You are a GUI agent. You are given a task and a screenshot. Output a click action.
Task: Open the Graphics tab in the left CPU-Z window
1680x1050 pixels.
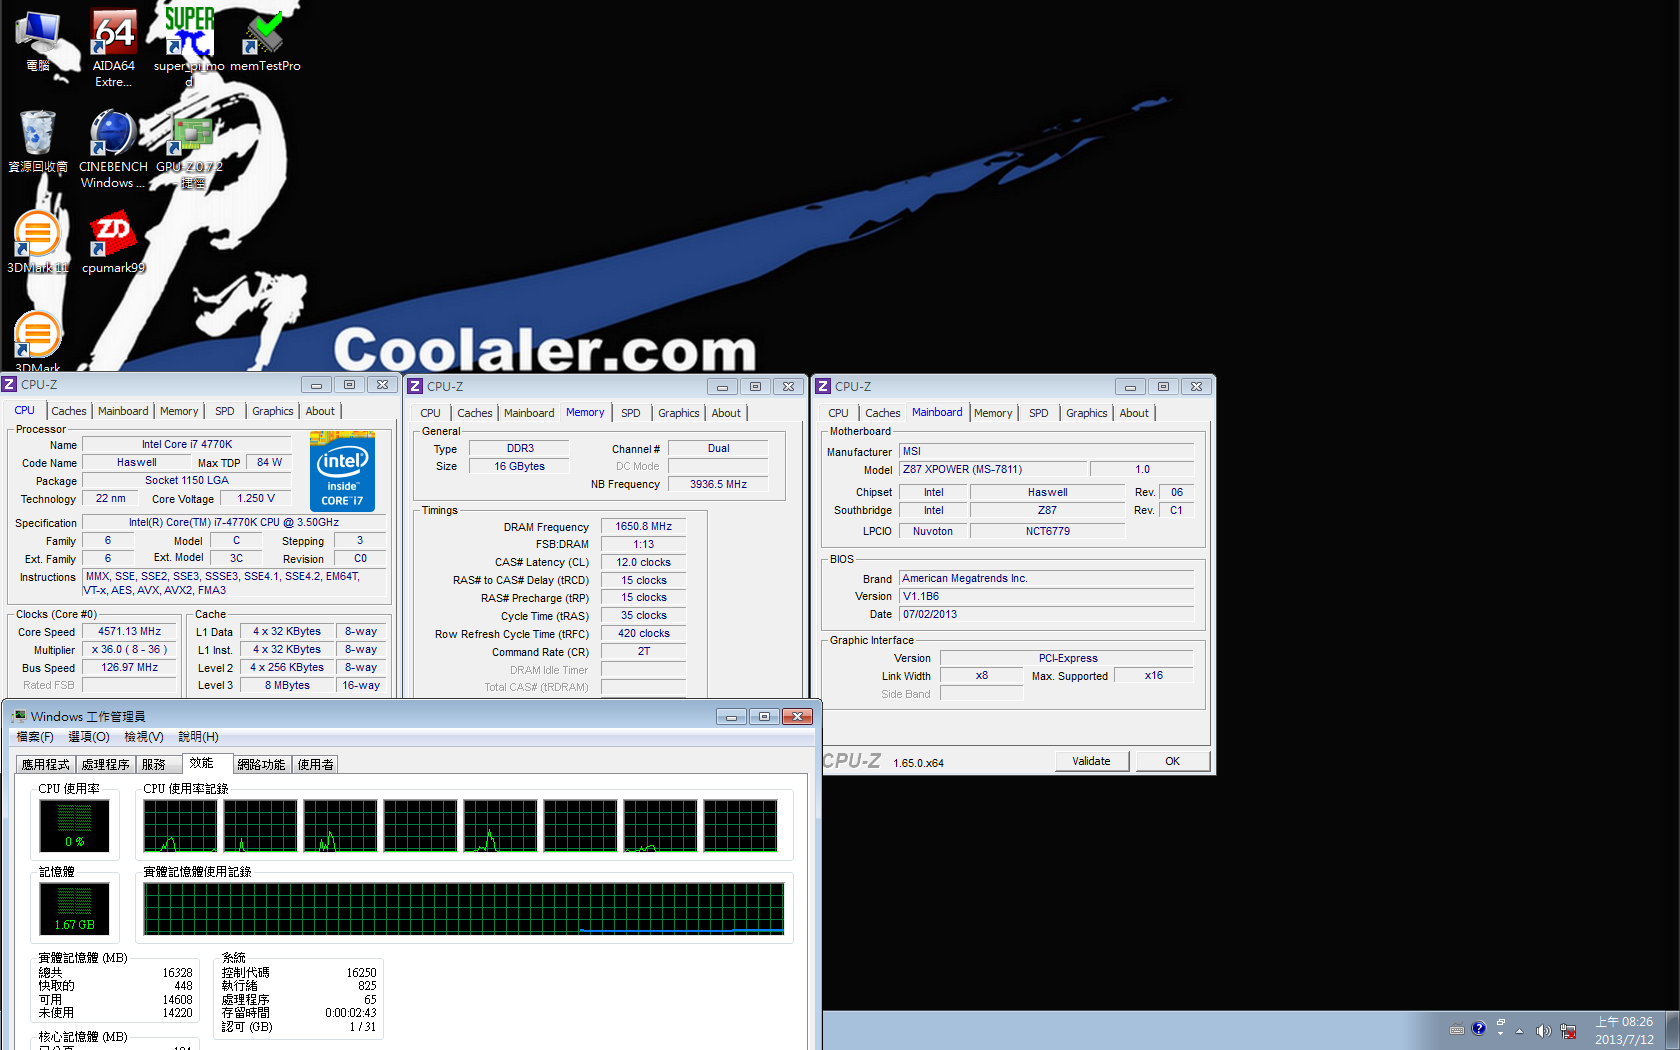tap(273, 411)
